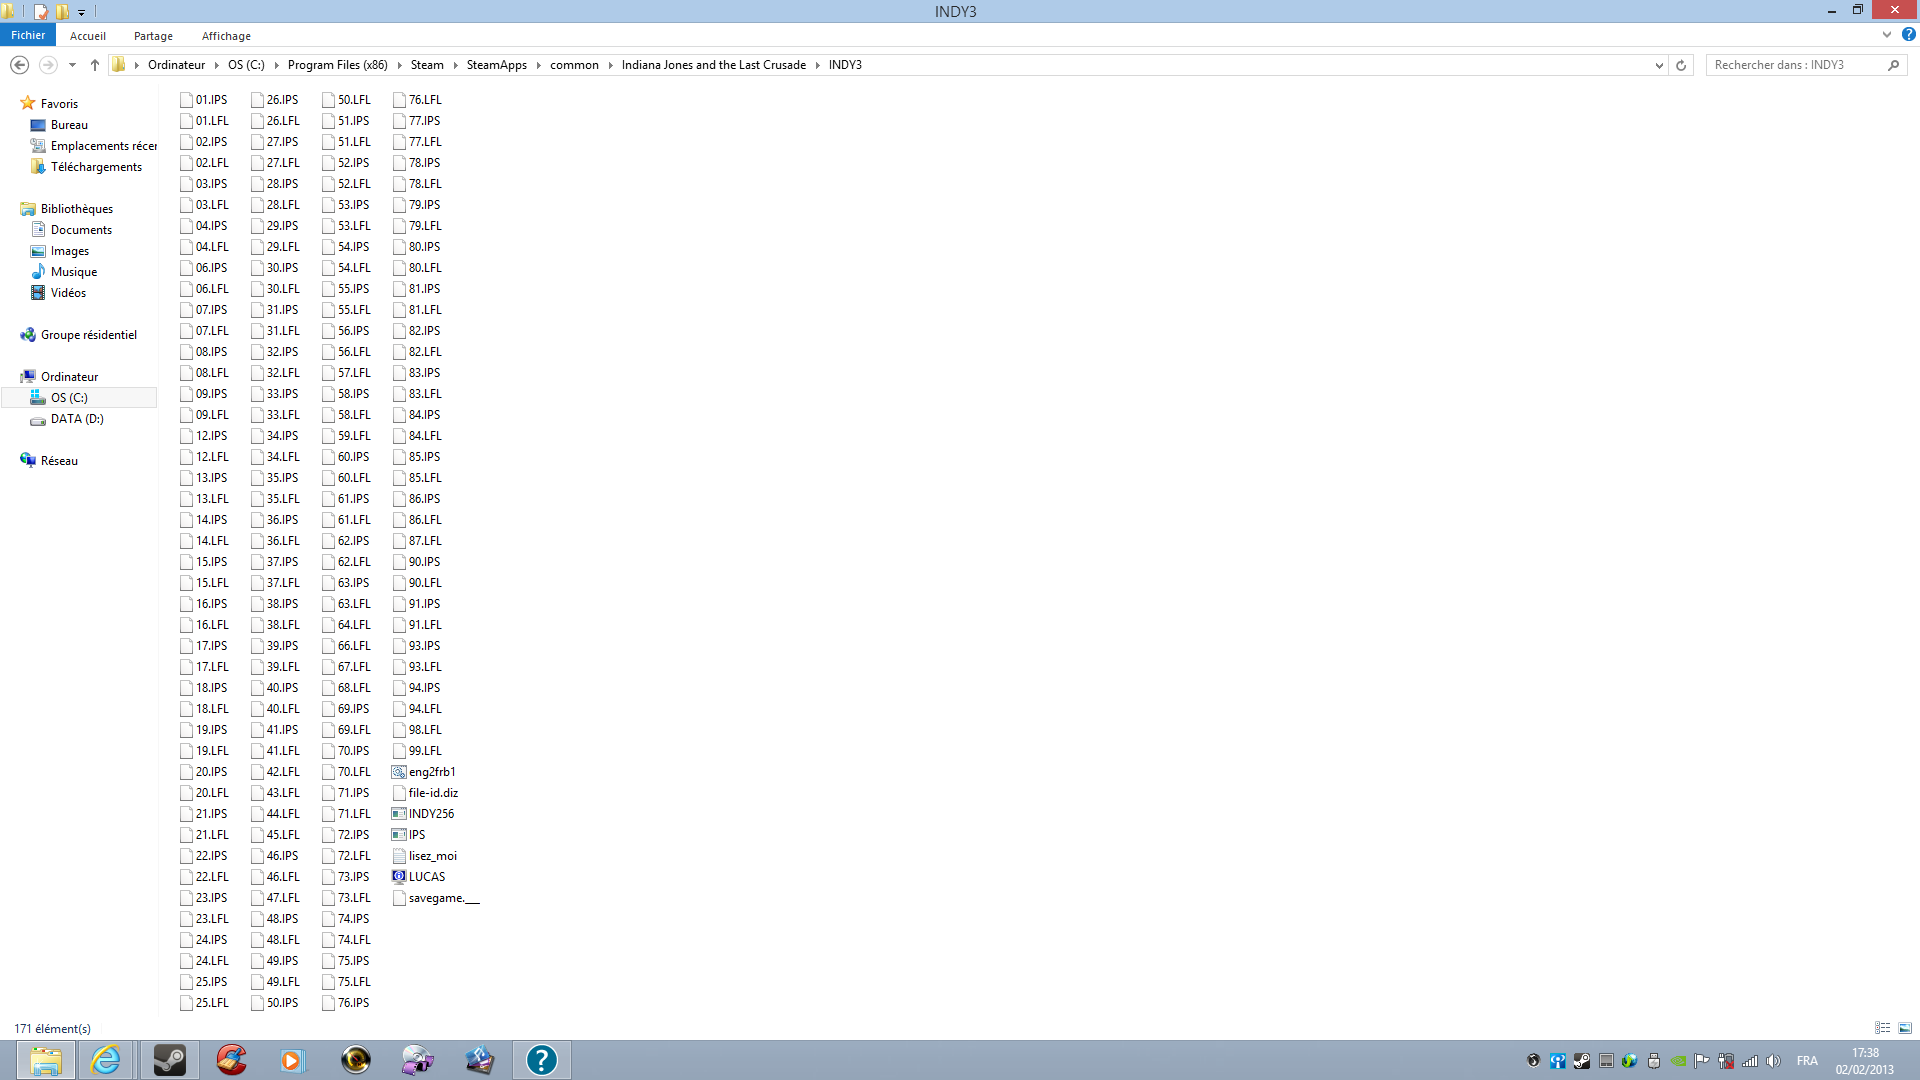Click the volume speaker tray icon
This screenshot has width=1920, height=1080.
[1773, 1061]
